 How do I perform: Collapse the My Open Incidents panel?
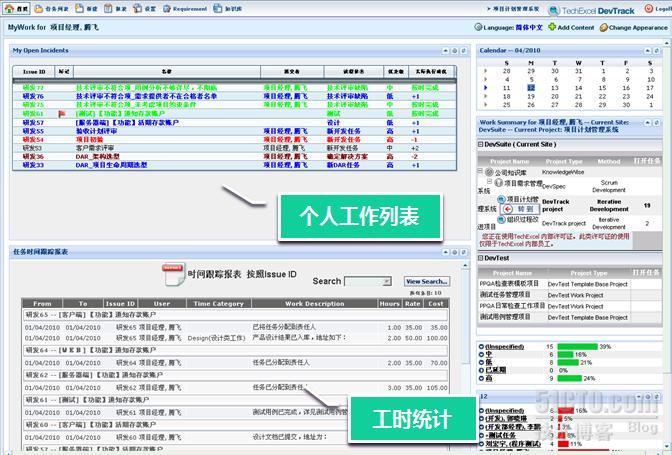pyautogui.click(x=446, y=51)
